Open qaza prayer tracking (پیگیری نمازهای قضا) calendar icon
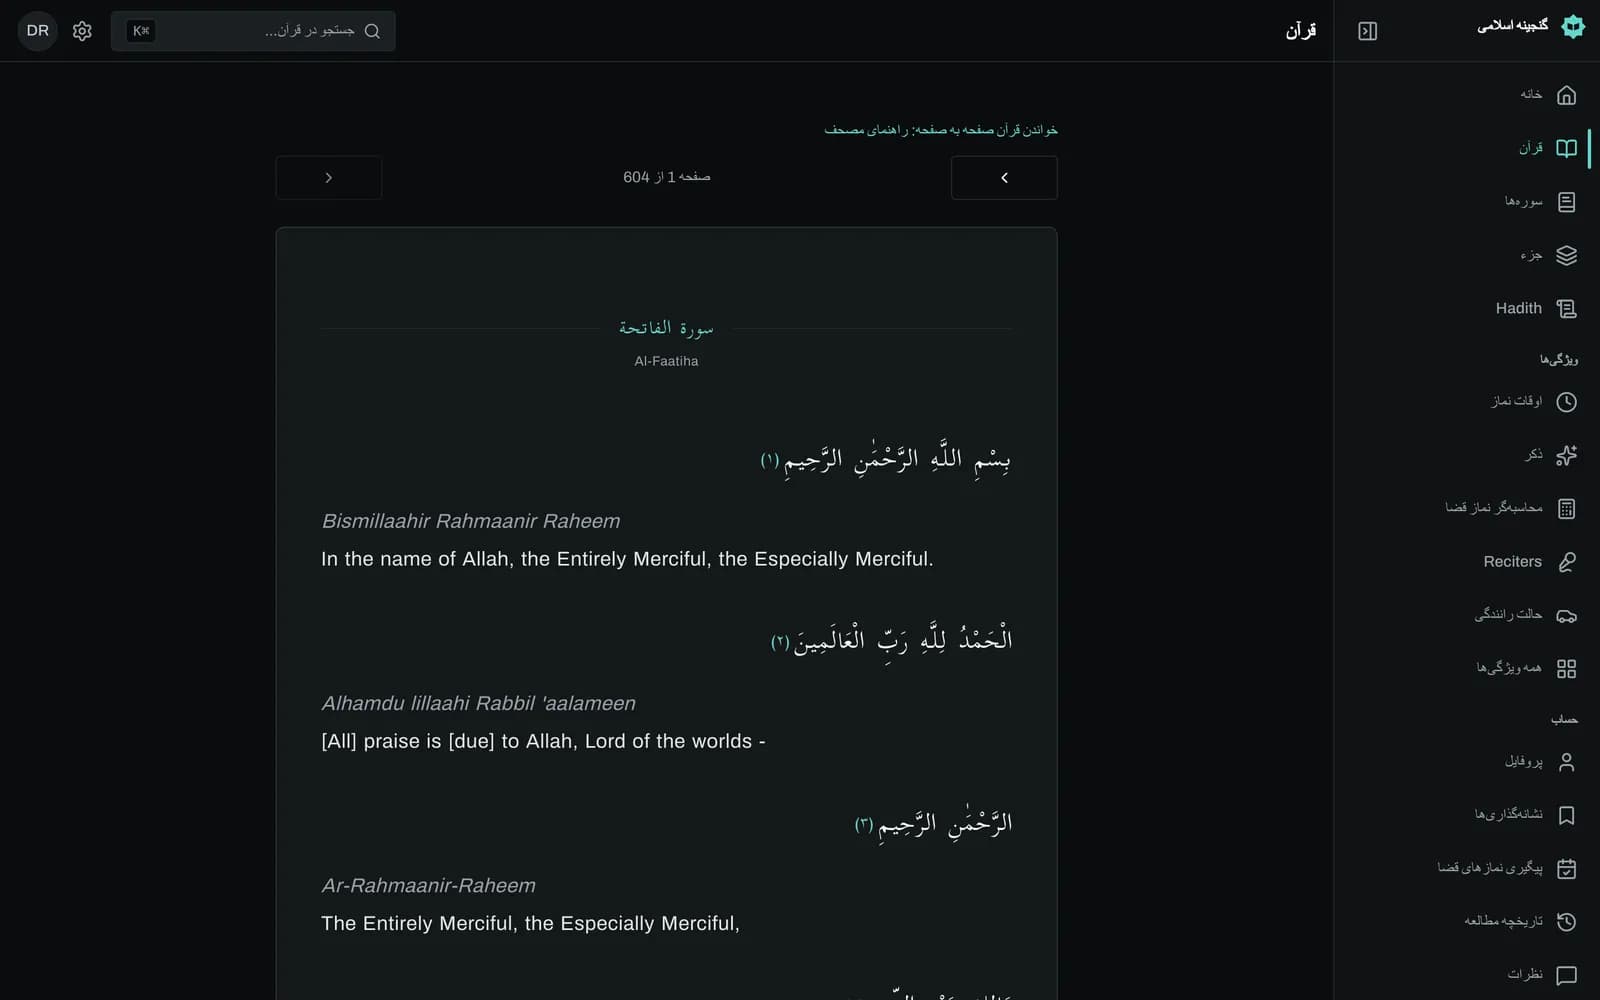The height and width of the screenshot is (1000, 1600). pyautogui.click(x=1566, y=868)
